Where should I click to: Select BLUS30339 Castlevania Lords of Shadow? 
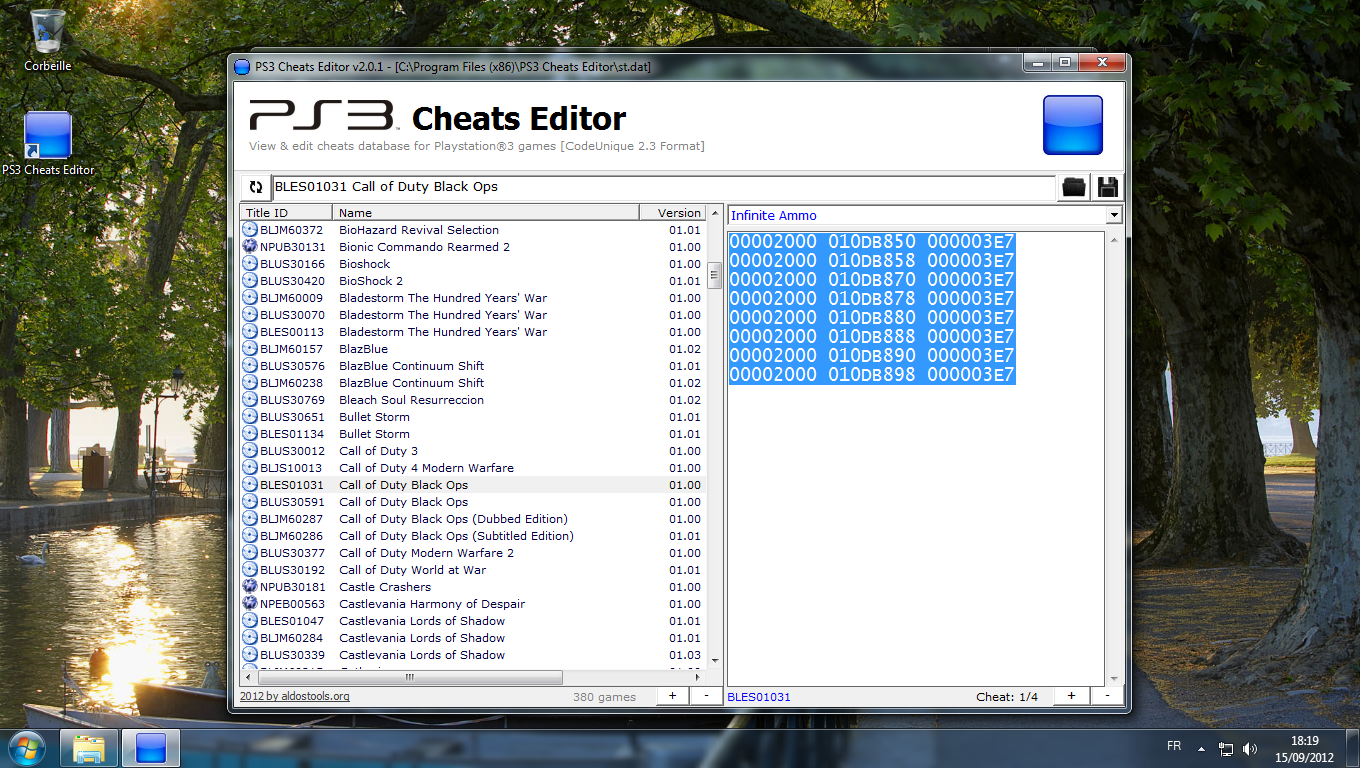tap(473, 655)
